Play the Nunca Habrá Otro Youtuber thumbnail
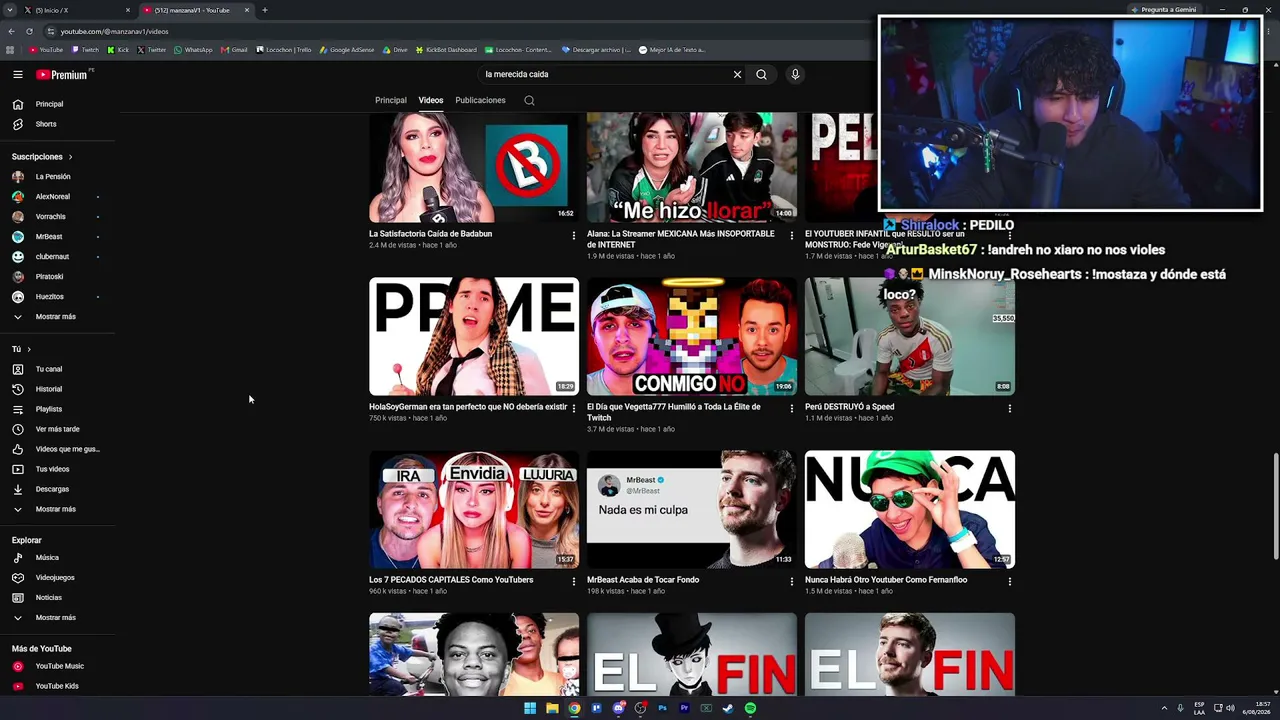This screenshot has height=720, width=1280. (910, 509)
